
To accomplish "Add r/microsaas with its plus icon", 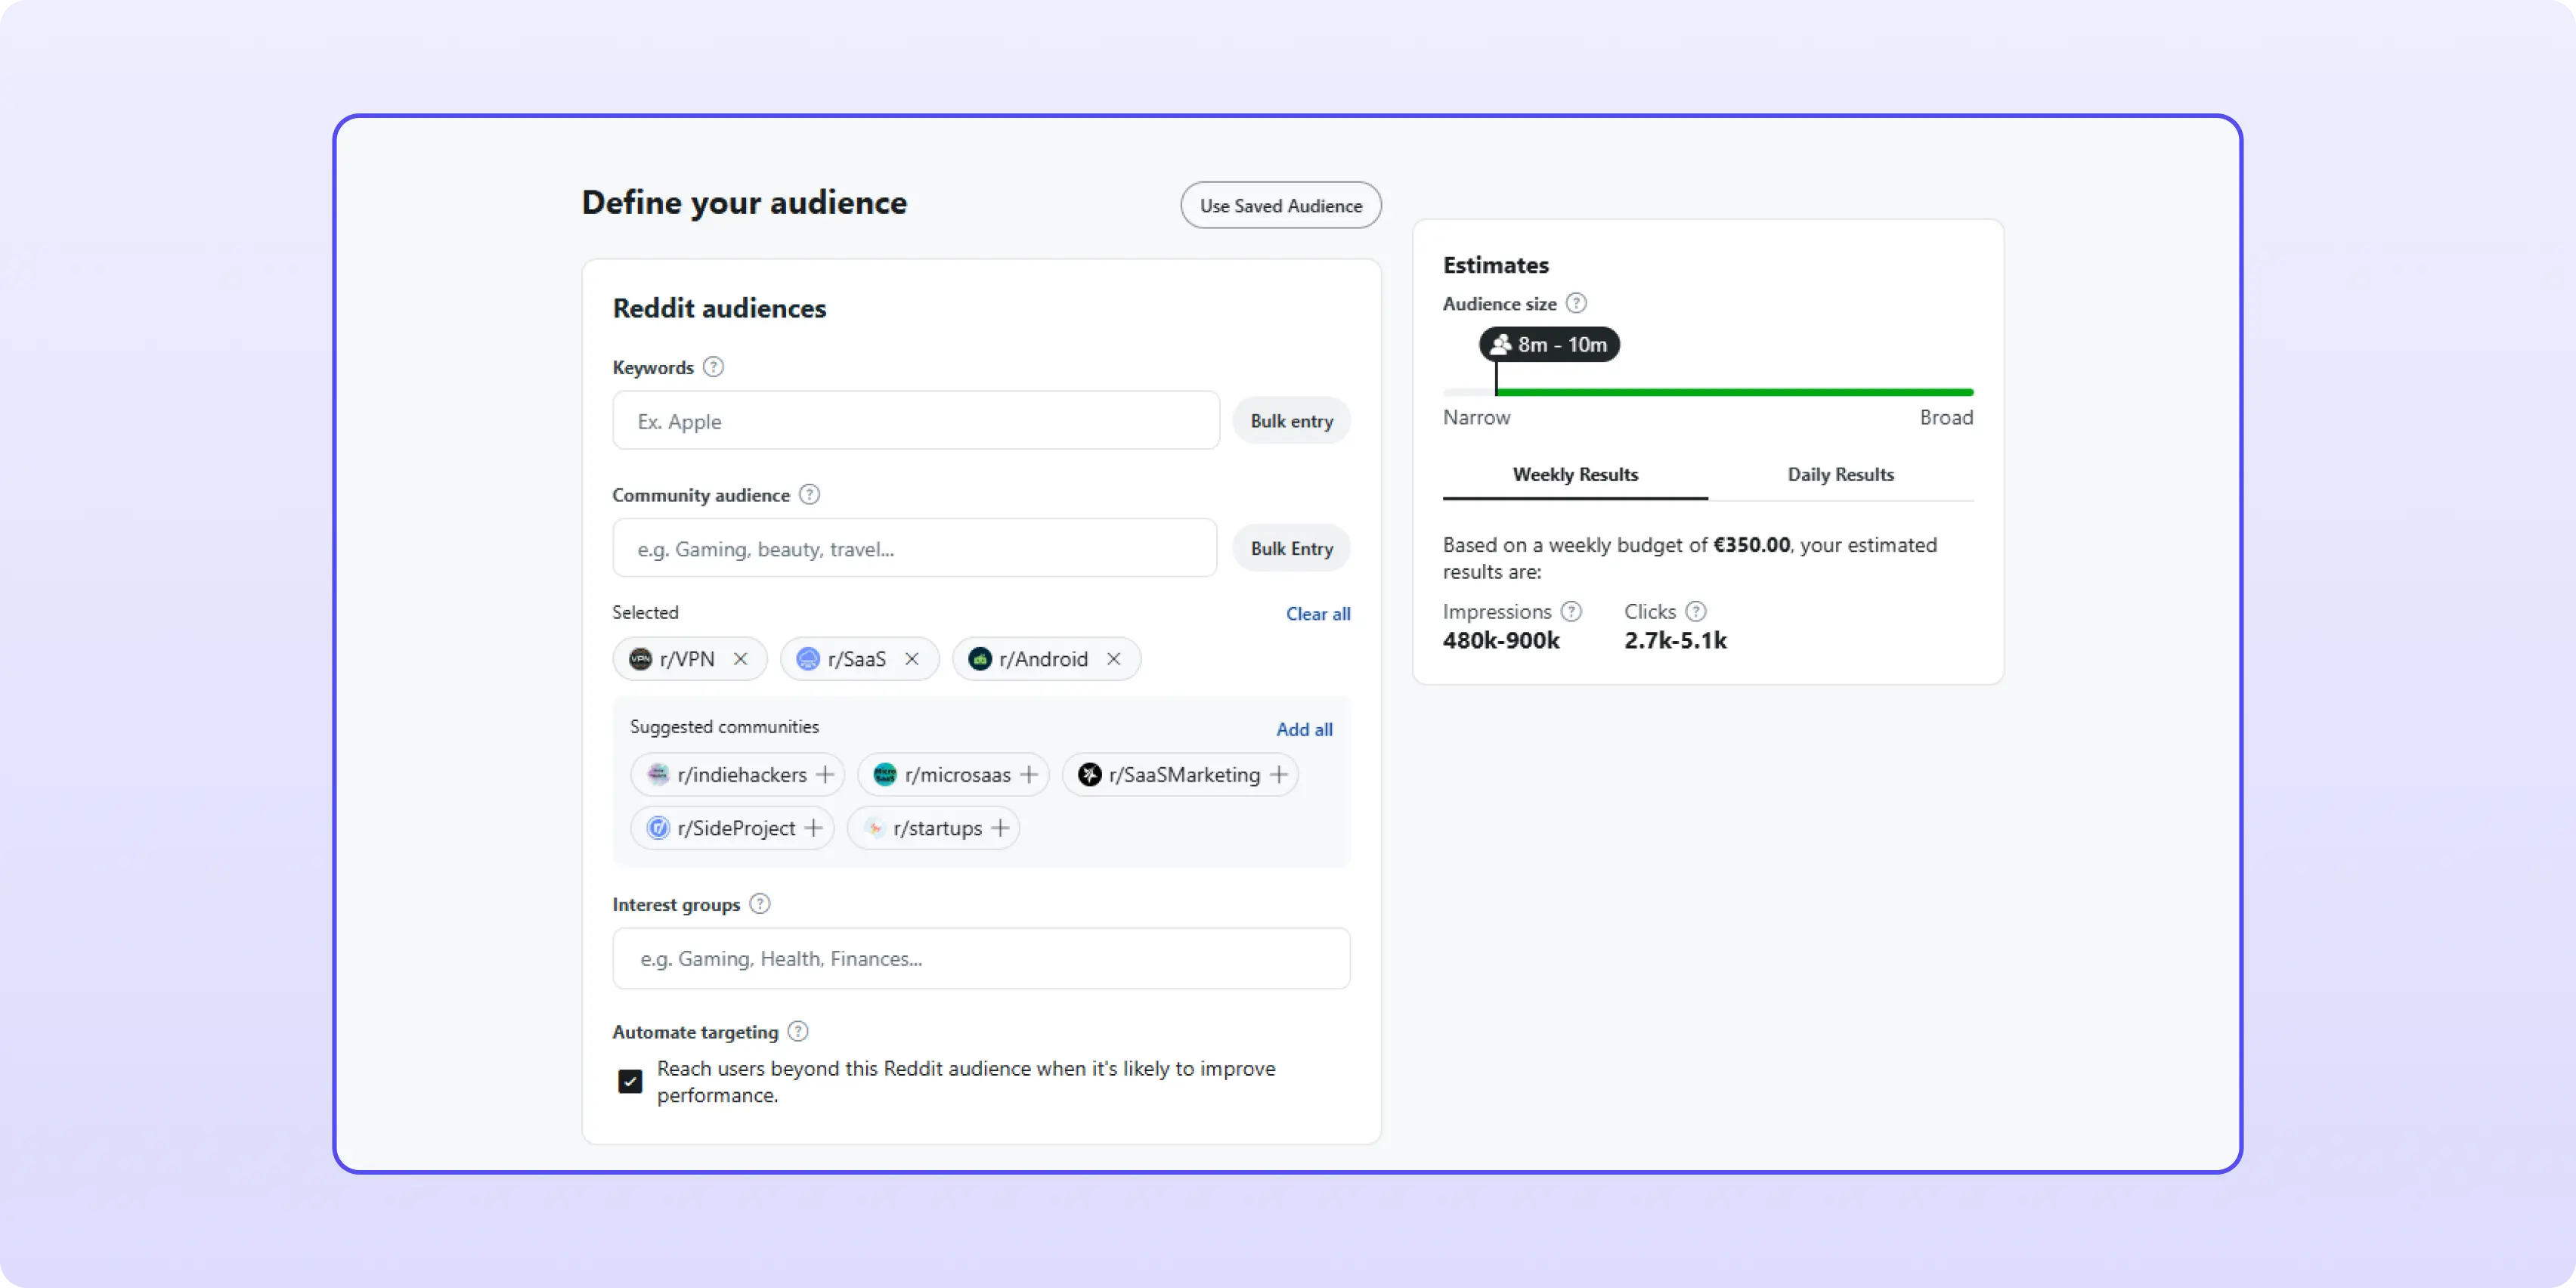I will click(1029, 775).
